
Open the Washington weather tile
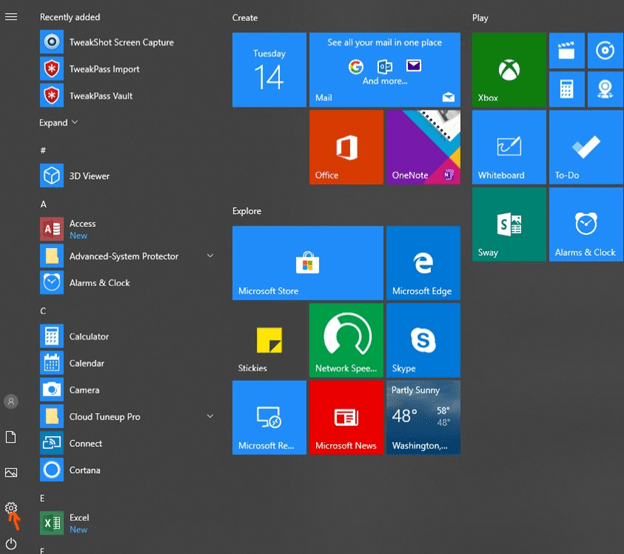point(423,417)
